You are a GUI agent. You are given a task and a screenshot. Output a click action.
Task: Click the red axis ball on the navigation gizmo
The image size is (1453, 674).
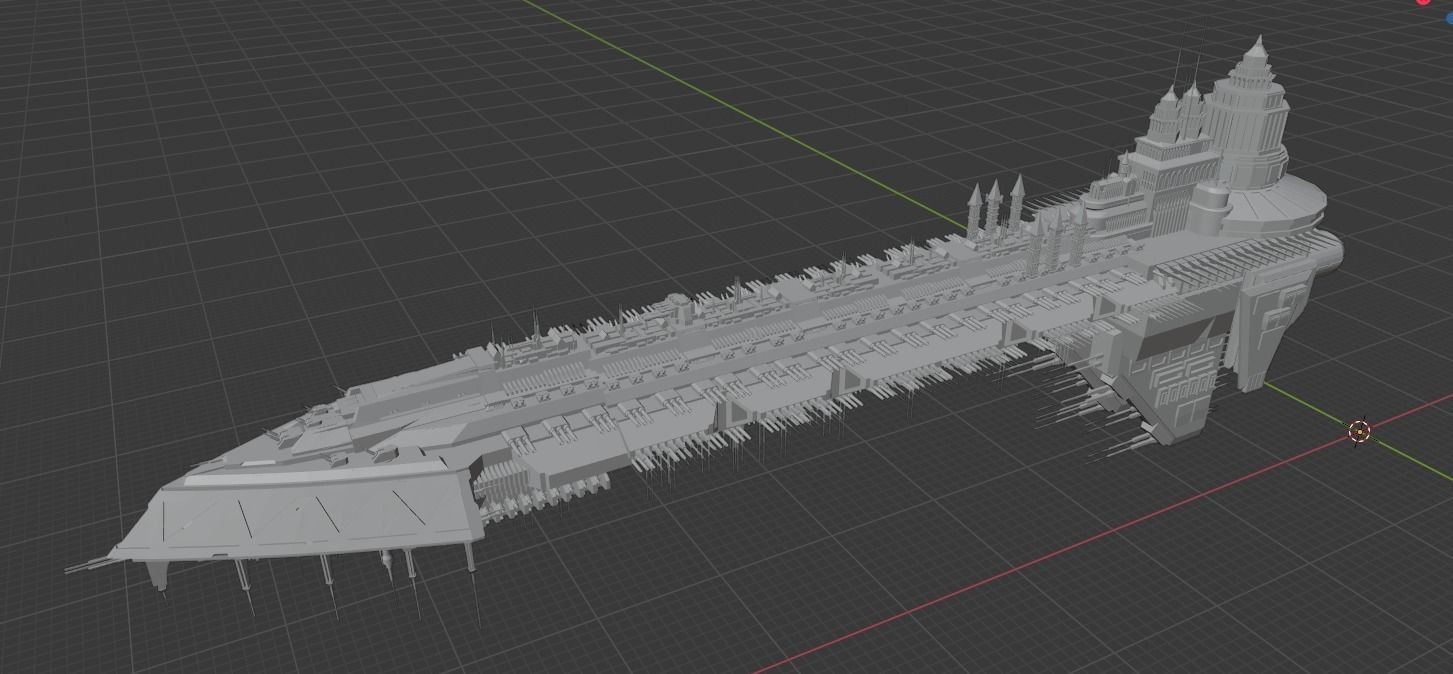point(1423,4)
